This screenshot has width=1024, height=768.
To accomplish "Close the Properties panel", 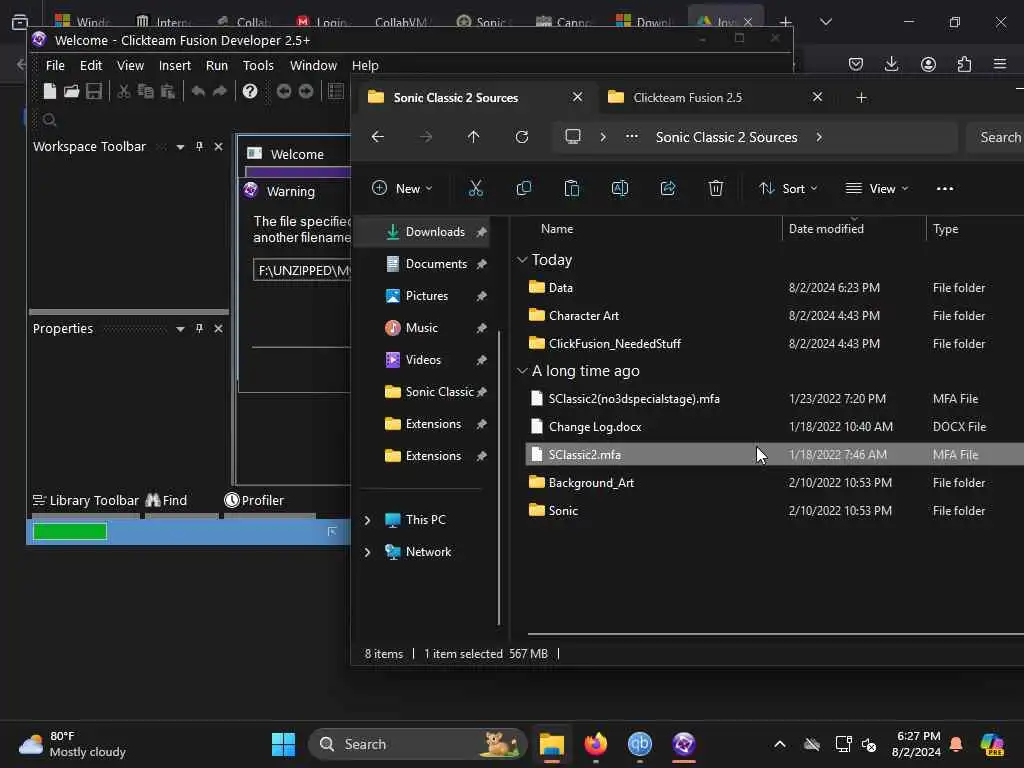I will [x=219, y=328].
